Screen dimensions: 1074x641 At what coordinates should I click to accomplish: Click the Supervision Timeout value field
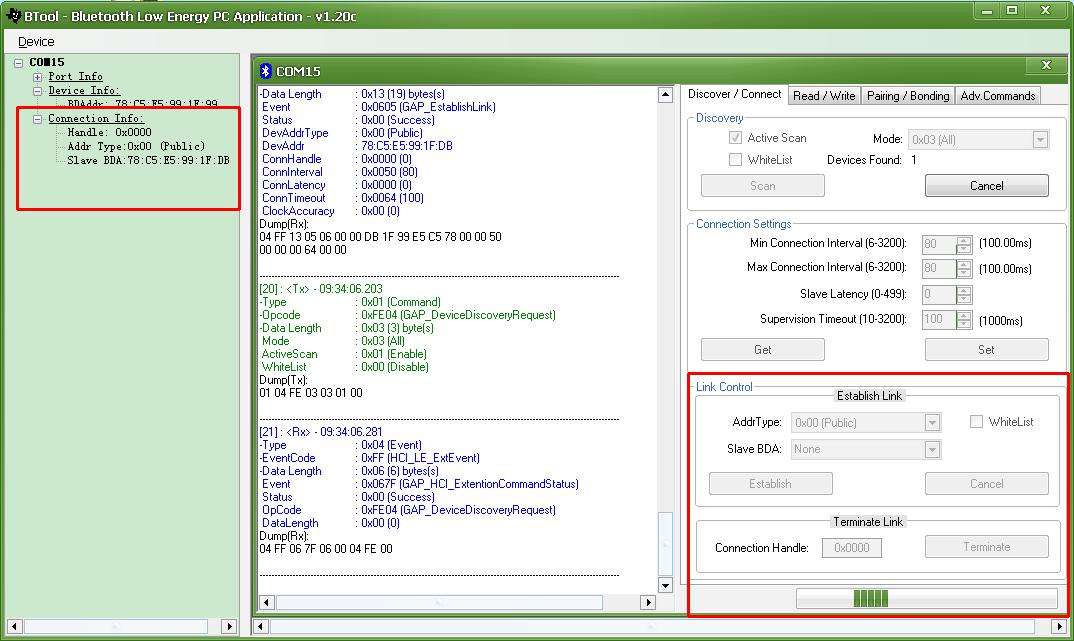point(938,319)
